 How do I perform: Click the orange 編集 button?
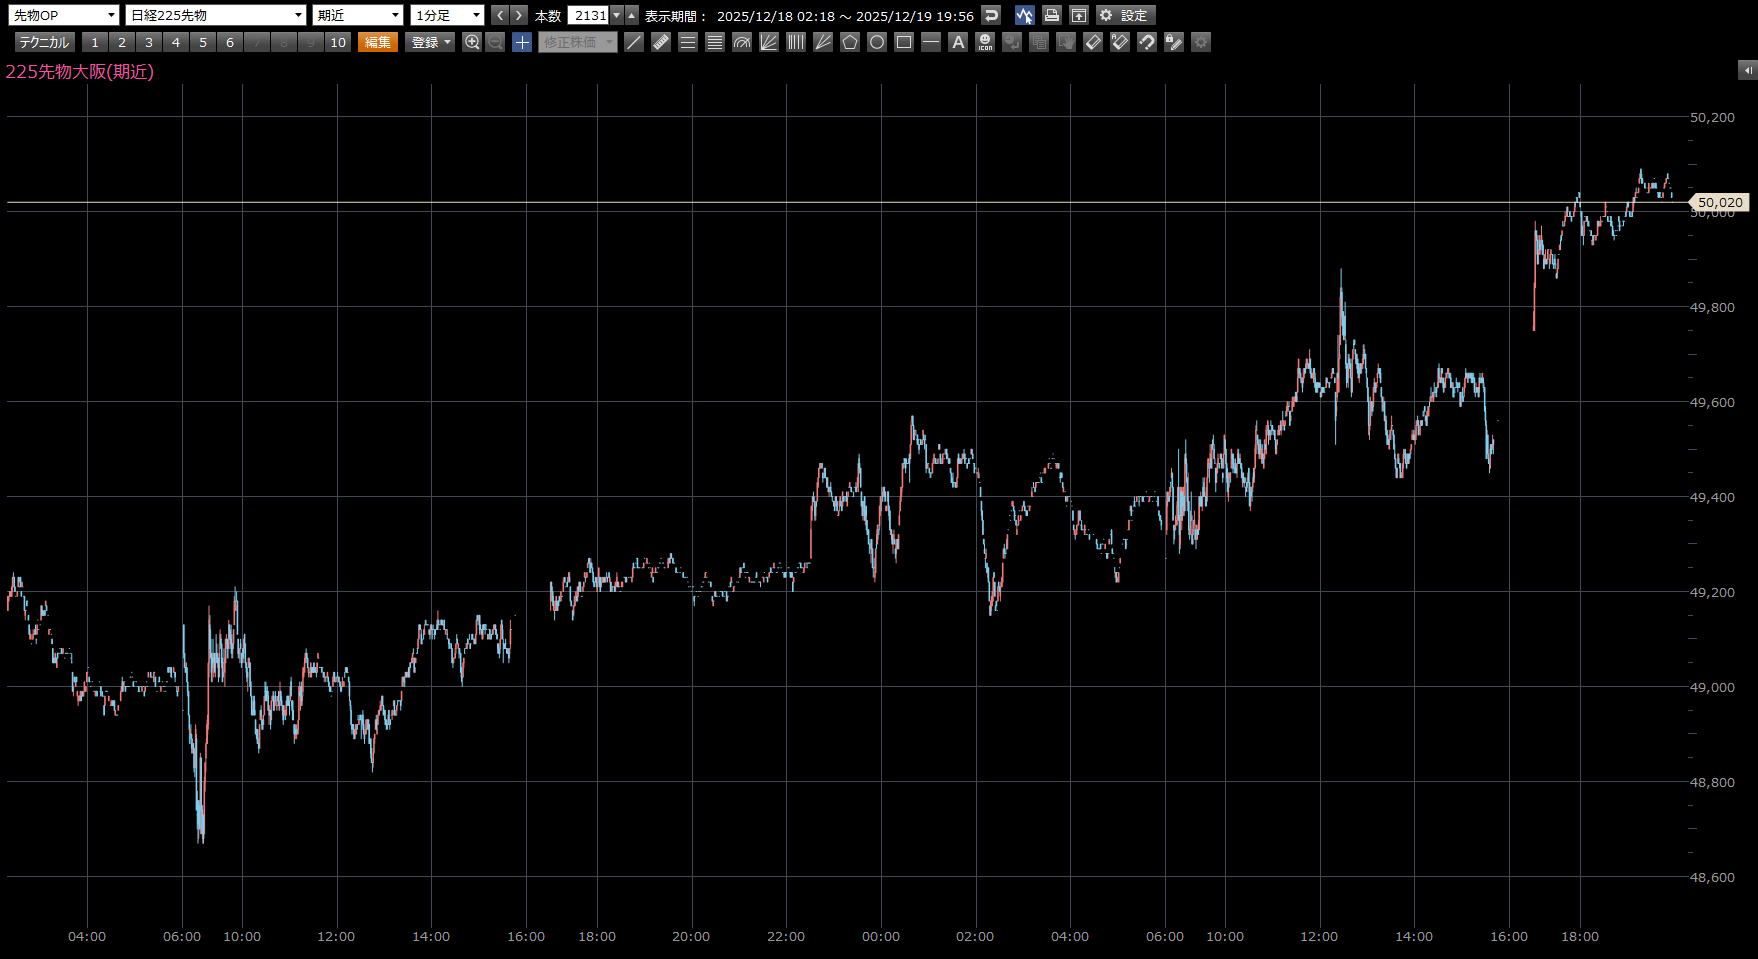point(378,42)
